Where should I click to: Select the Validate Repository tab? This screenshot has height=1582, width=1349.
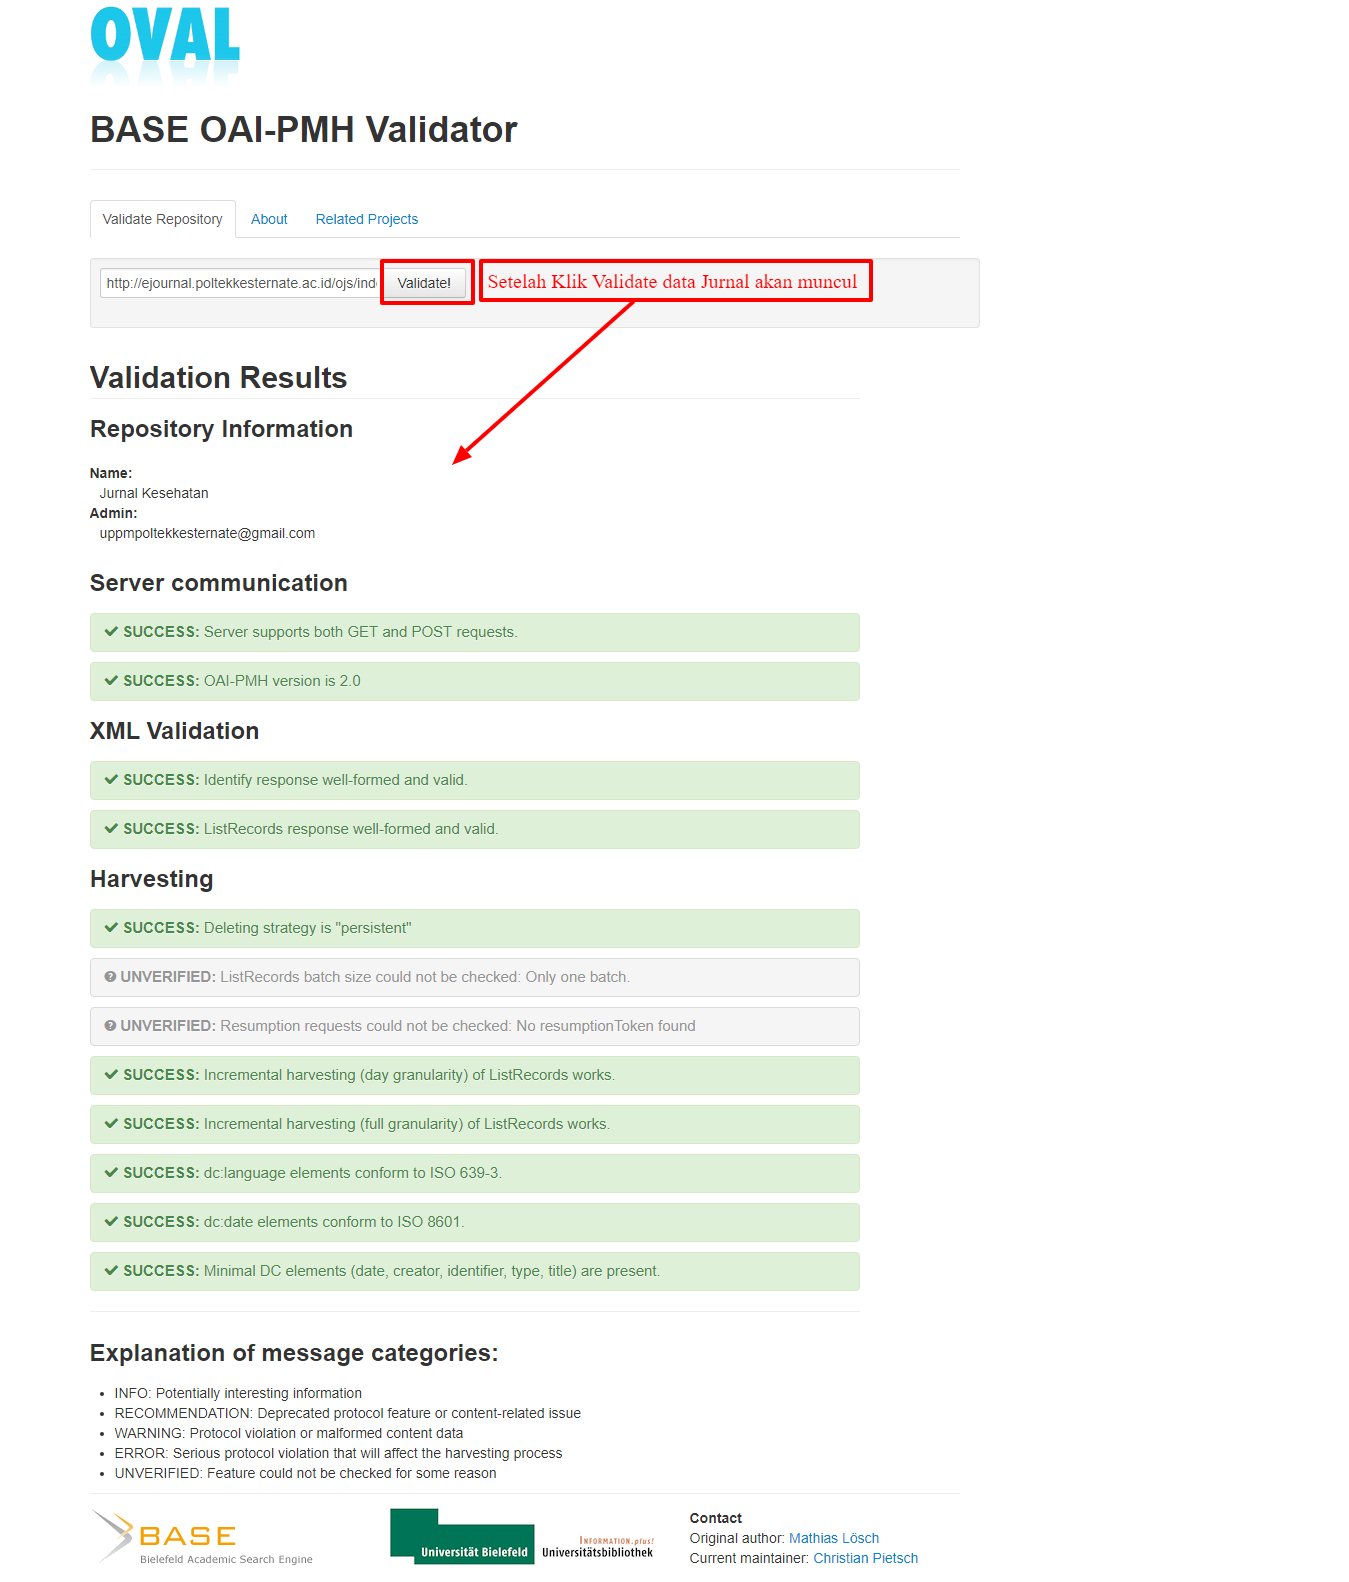coord(163,219)
